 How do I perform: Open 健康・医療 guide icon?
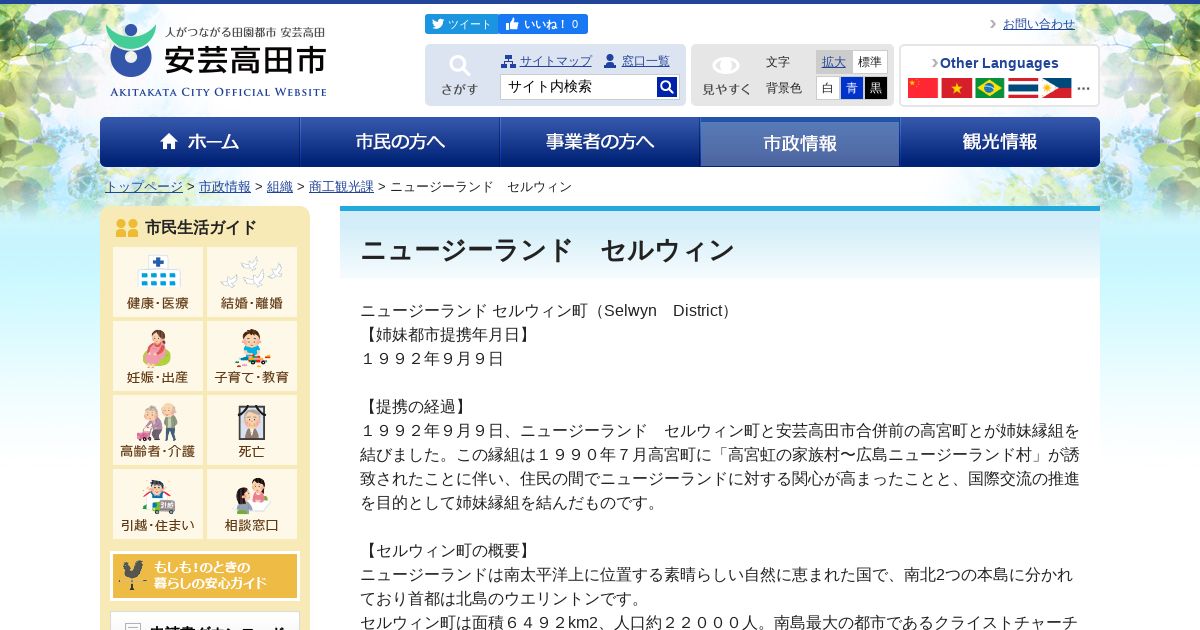coord(158,282)
